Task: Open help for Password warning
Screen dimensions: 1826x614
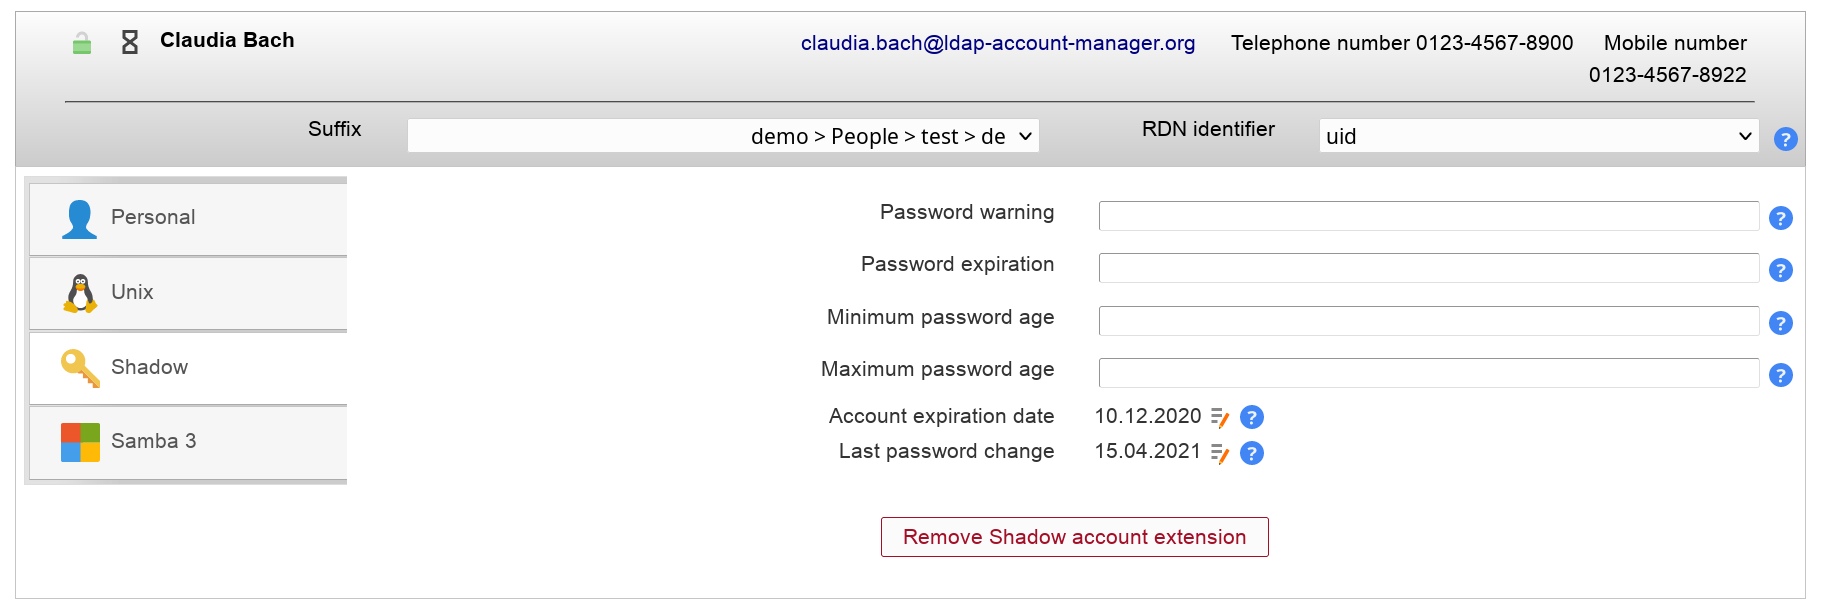Action: click(x=1780, y=218)
